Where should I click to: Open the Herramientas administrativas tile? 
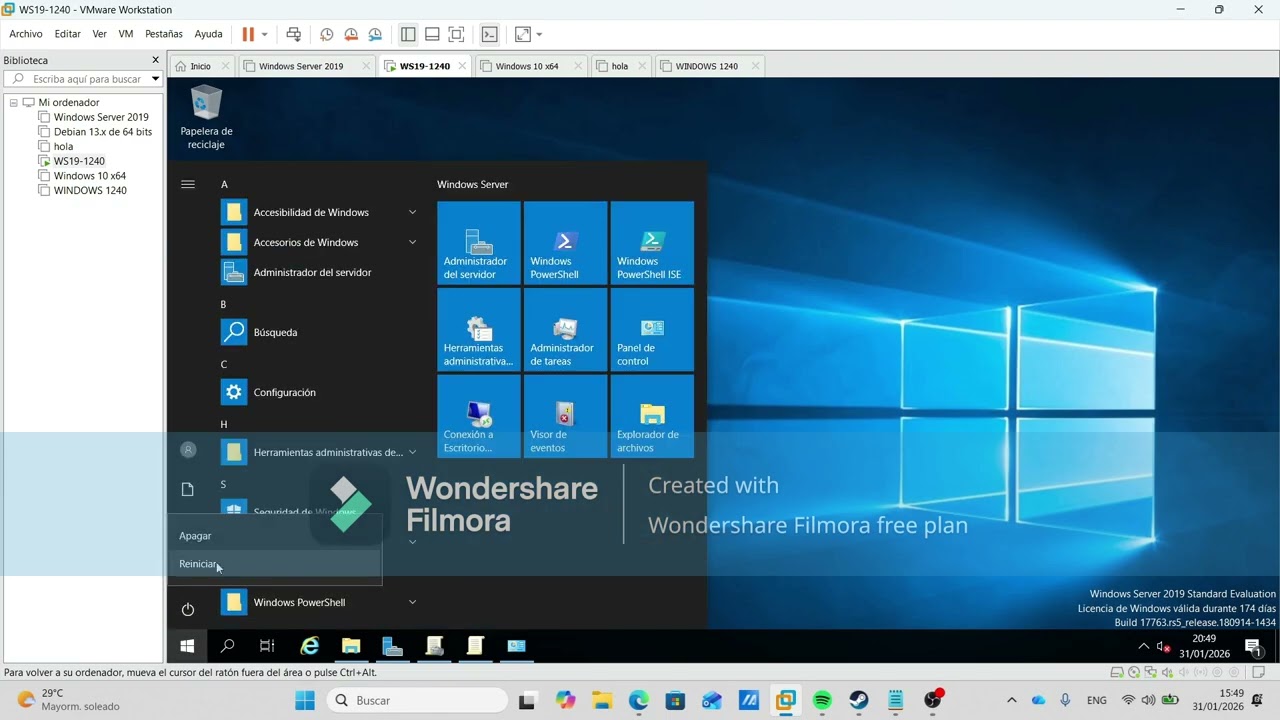point(479,330)
